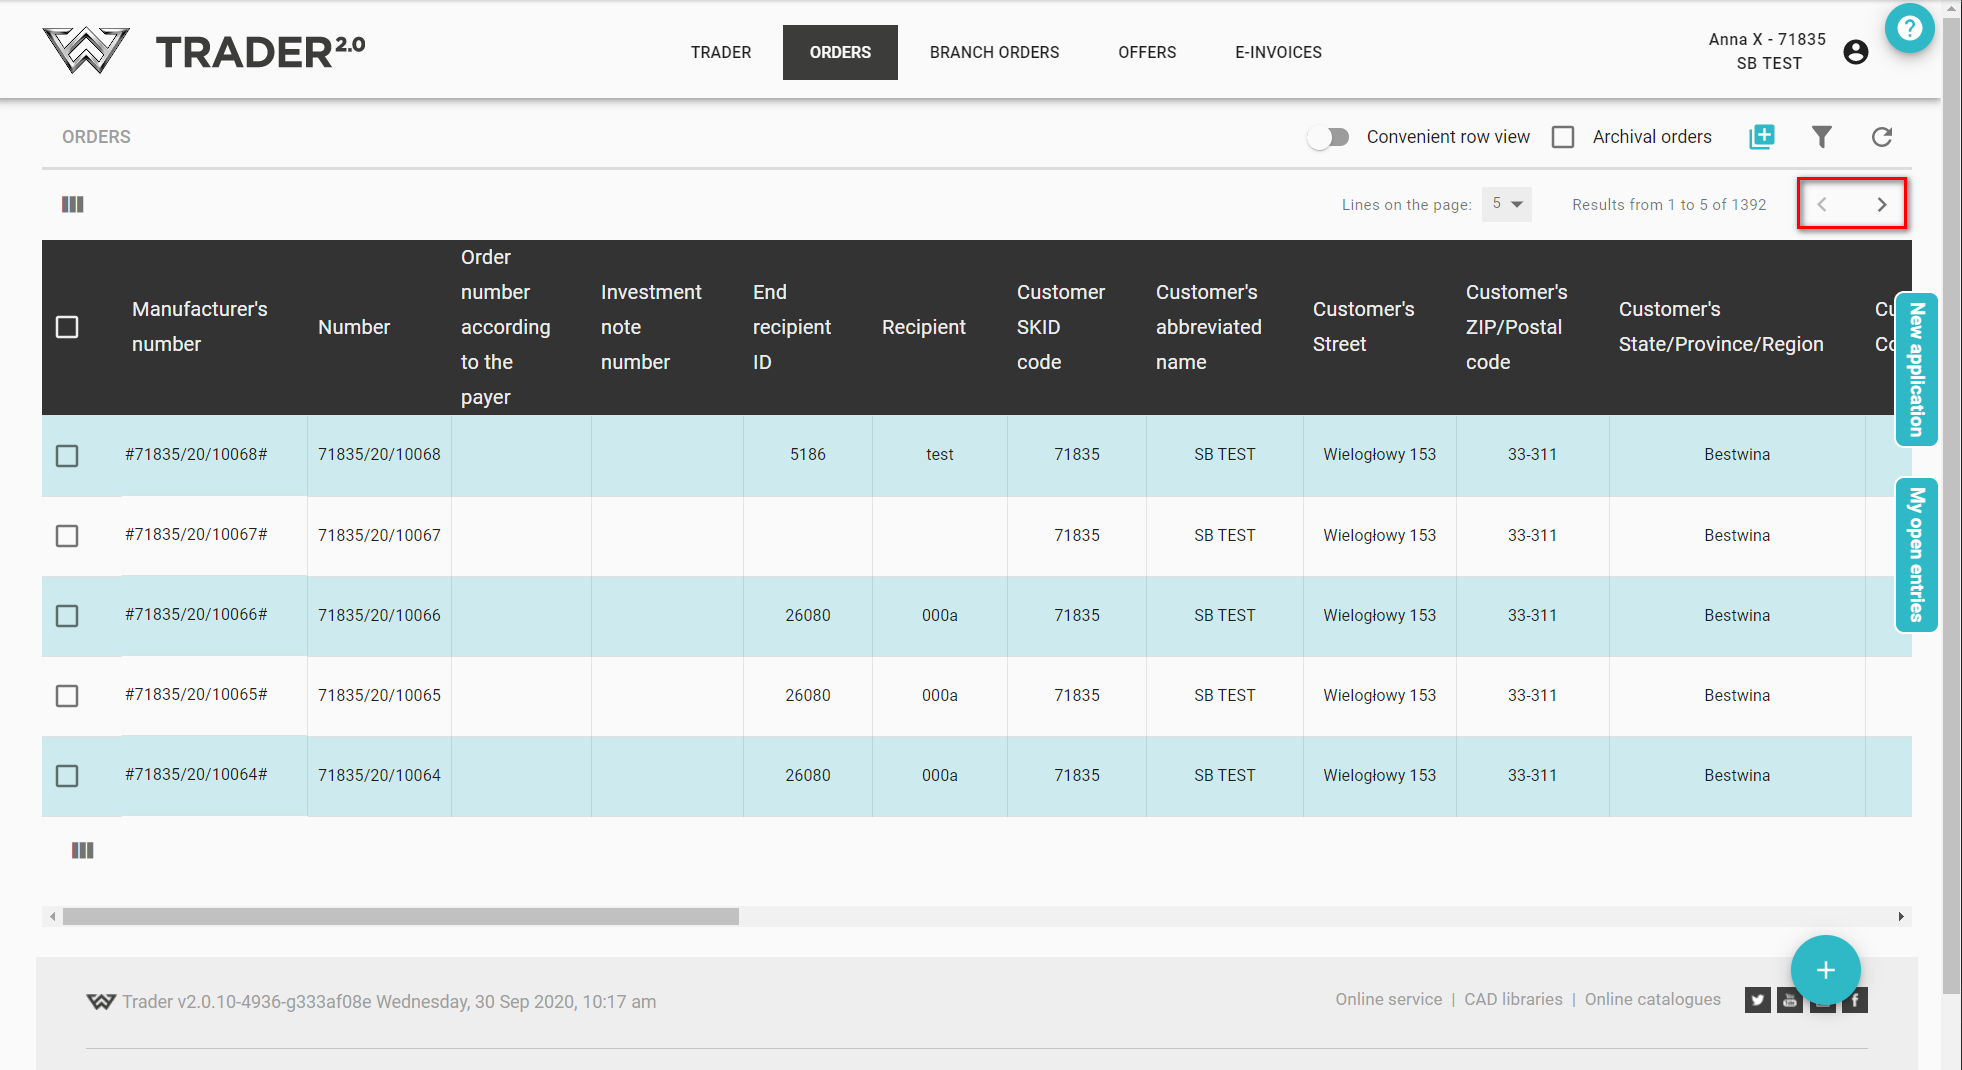
Task: Switch to the Branch Orders tab
Action: point(994,52)
